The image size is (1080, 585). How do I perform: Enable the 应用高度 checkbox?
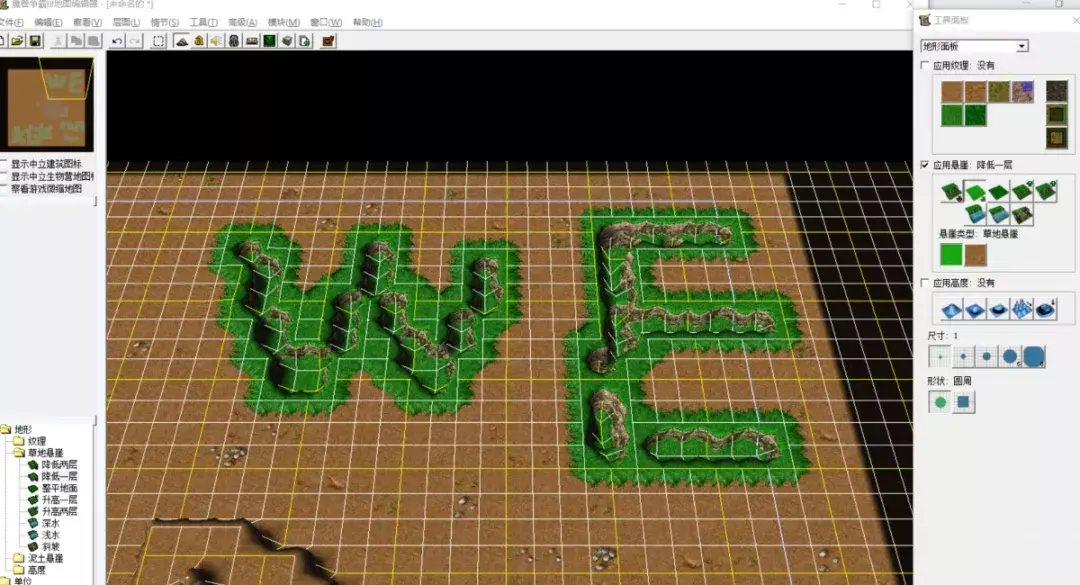pyautogui.click(x=925, y=283)
